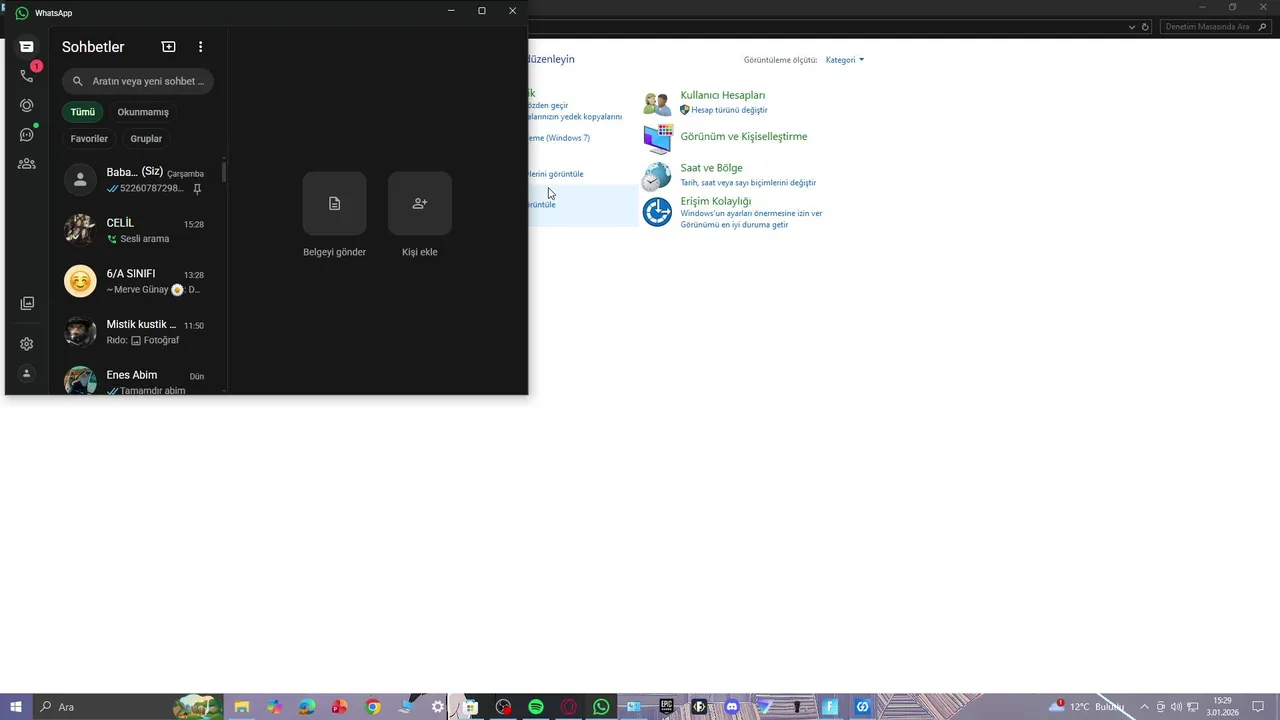The image size is (1280, 720).
Task: Select the Tümü filter chip
Action: pos(83,112)
